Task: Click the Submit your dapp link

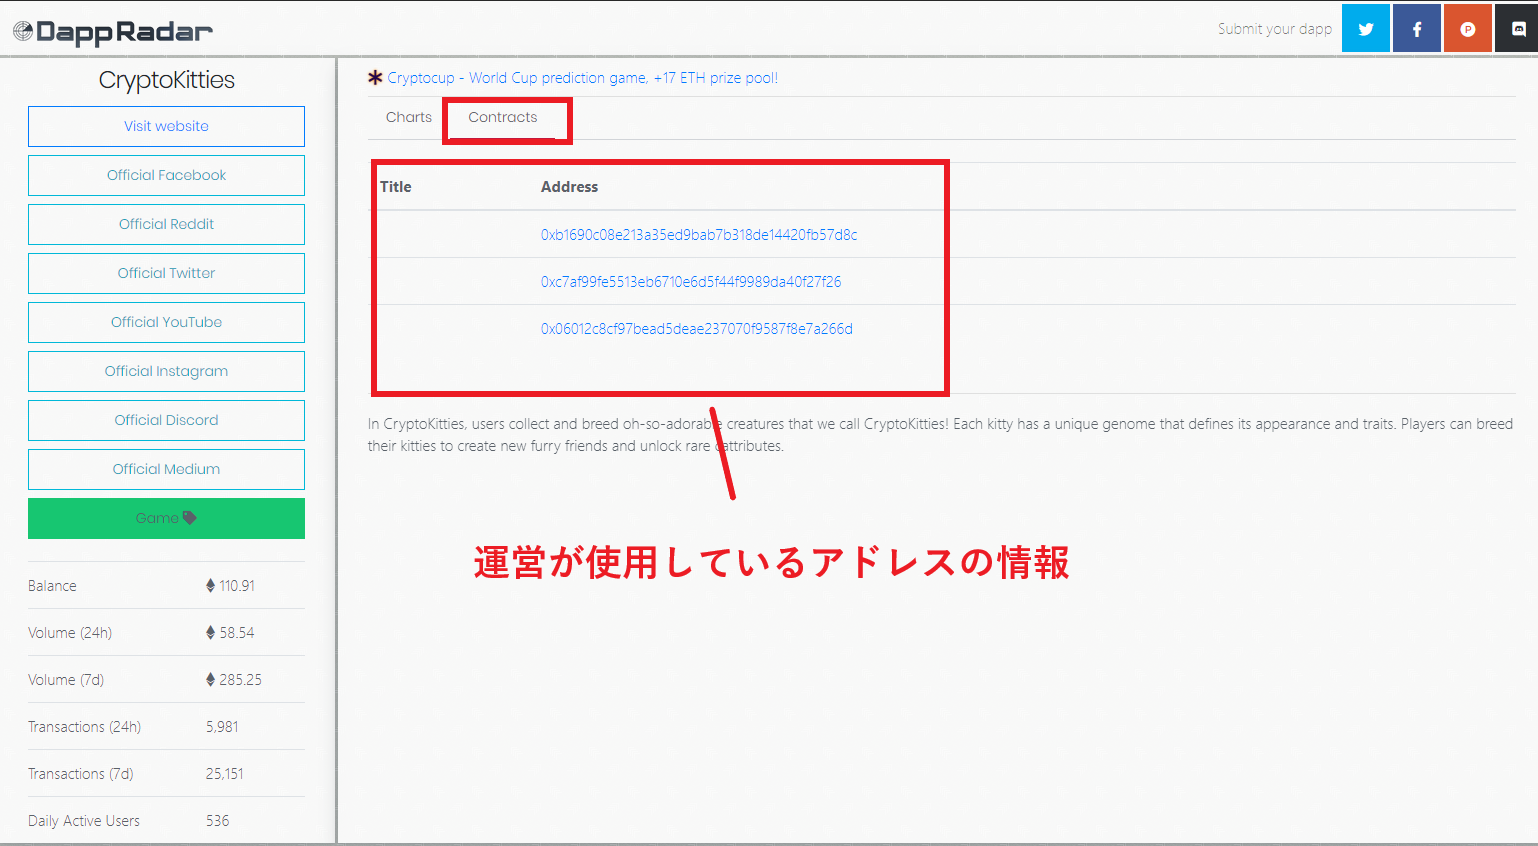Action: pos(1274,29)
